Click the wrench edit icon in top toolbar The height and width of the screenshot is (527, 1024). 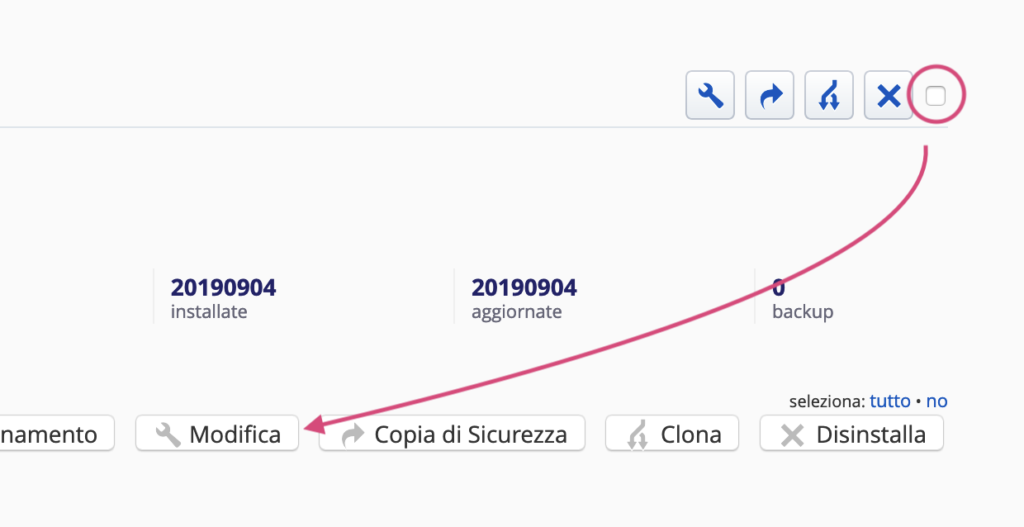710,96
